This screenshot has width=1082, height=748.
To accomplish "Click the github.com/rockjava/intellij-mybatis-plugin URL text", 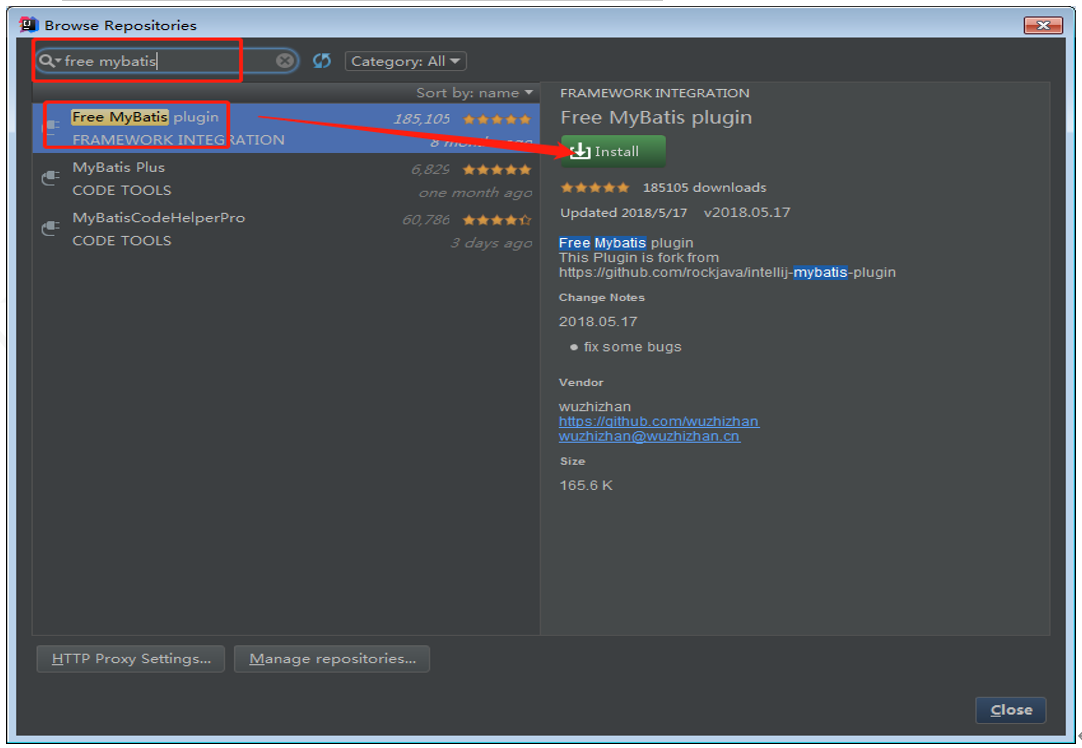I will (727, 272).
